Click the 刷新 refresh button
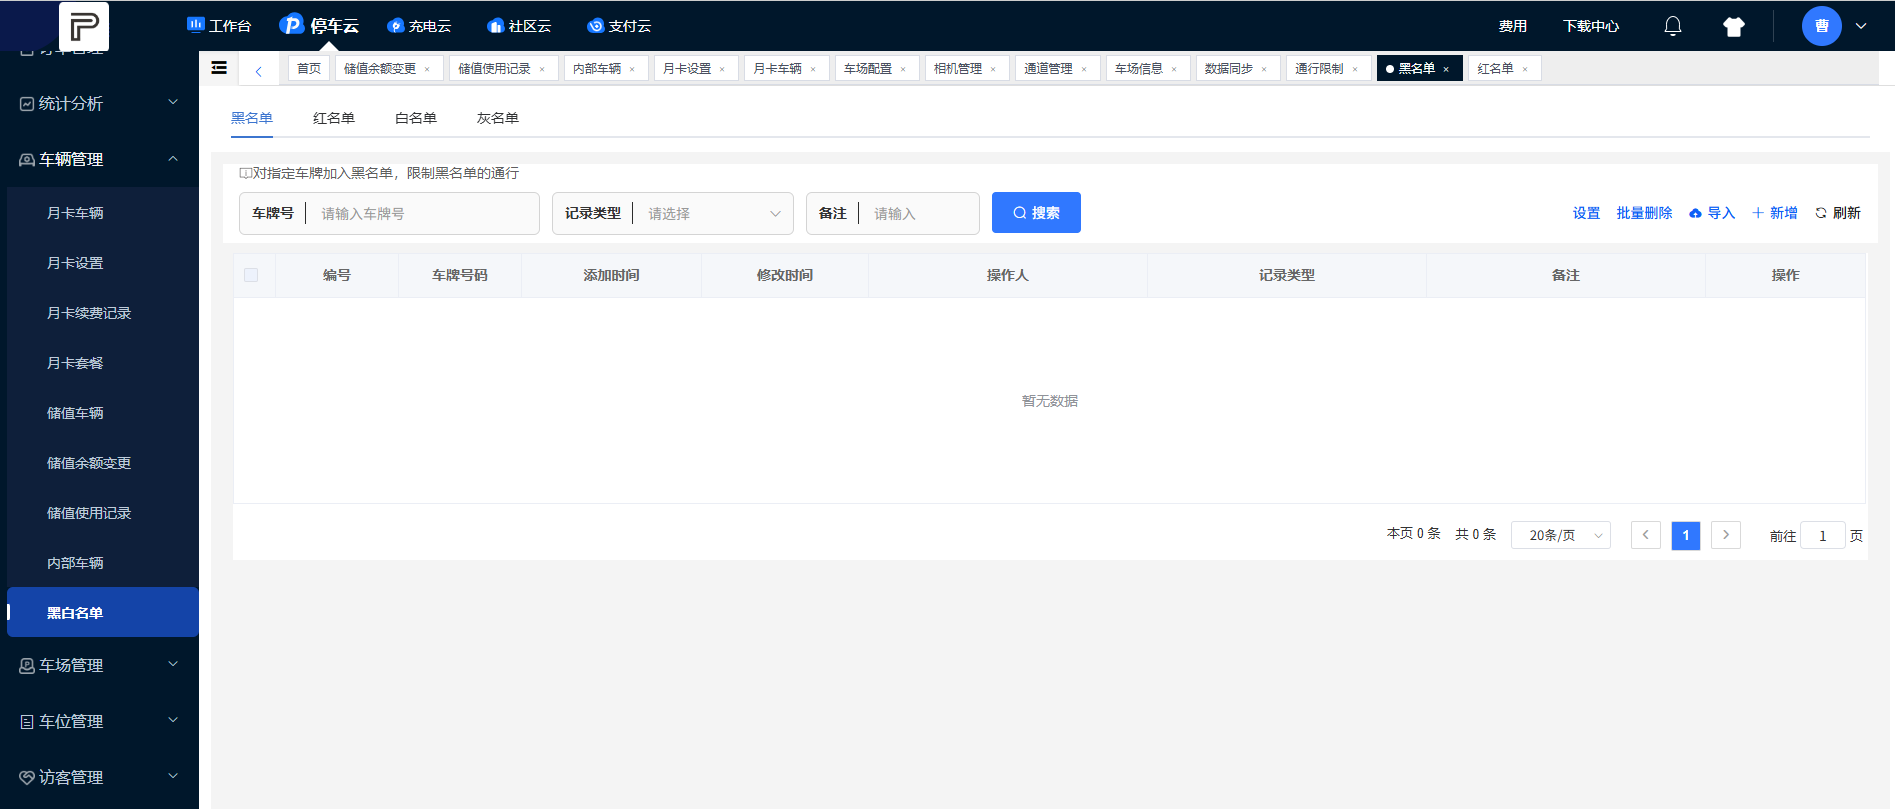This screenshot has height=809, width=1895. pos(1838,213)
